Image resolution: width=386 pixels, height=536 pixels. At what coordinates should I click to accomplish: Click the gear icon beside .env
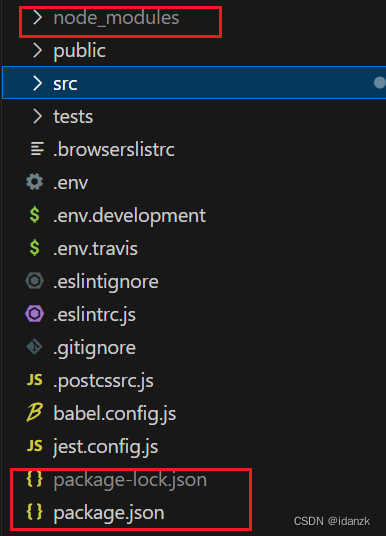35,182
